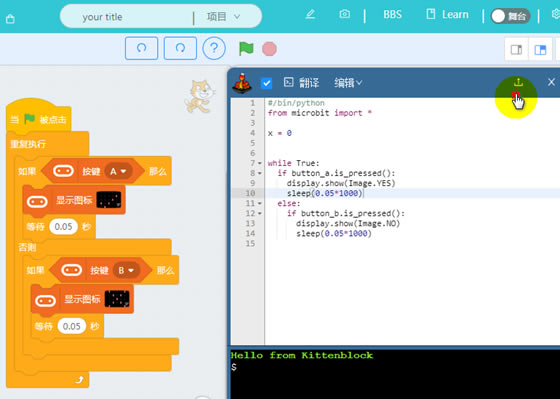Image resolution: width=560 pixels, height=399 pixels.
Task: Click 'display.show(Image.NO)' code line
Action: [348, 223]
